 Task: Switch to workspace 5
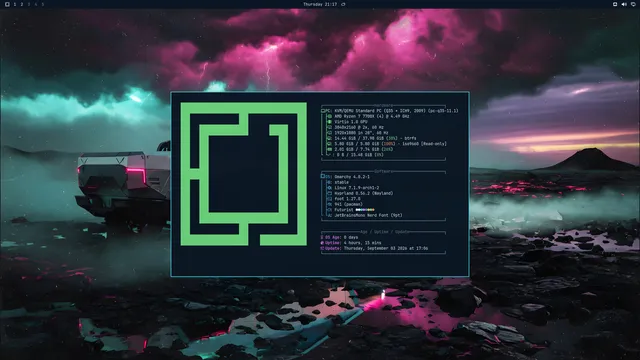42,4
